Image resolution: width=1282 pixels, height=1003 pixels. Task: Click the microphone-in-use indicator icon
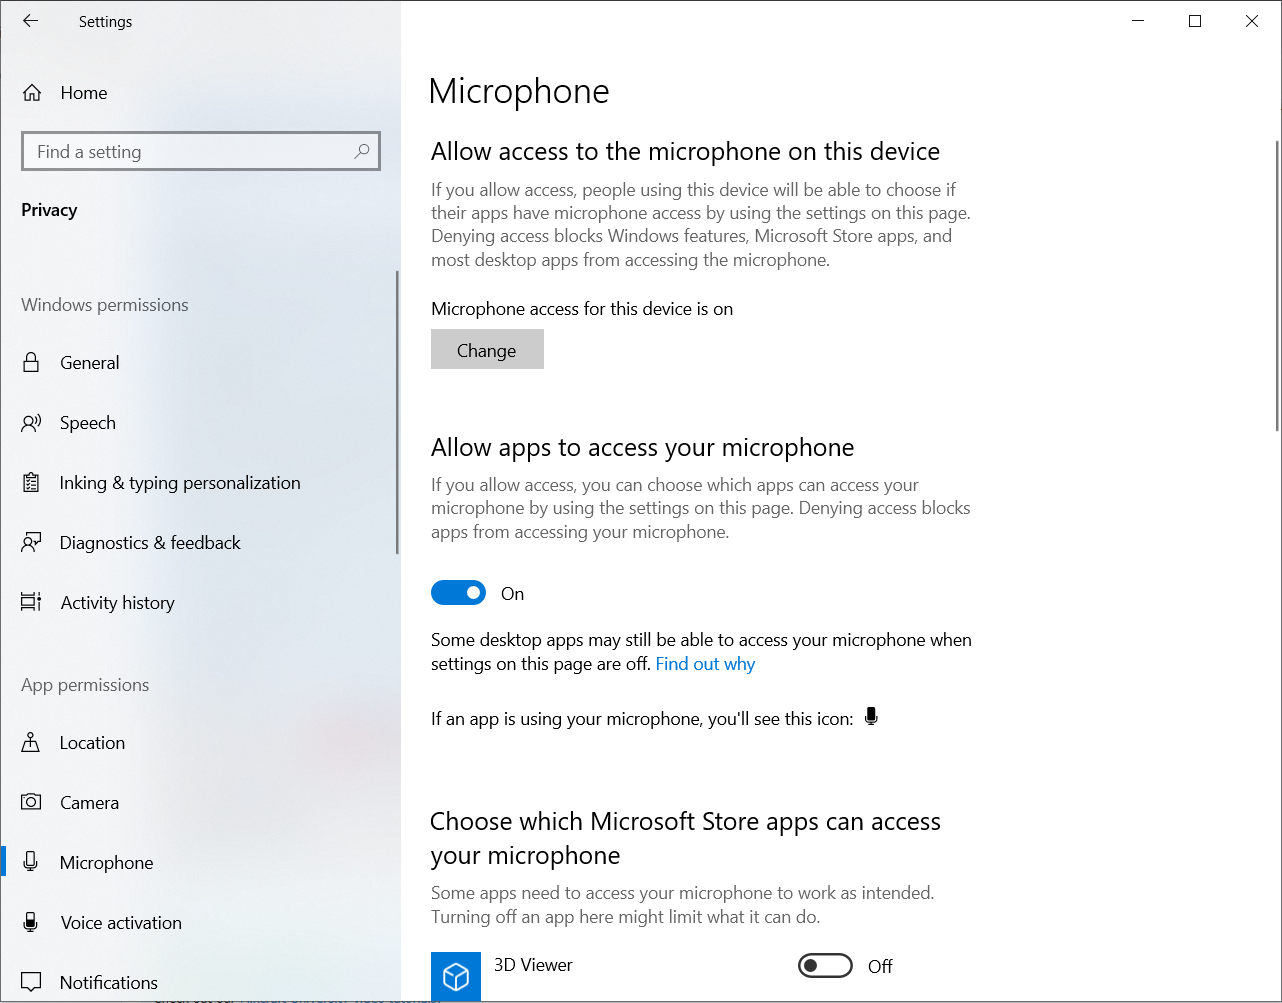coord(871,717)
